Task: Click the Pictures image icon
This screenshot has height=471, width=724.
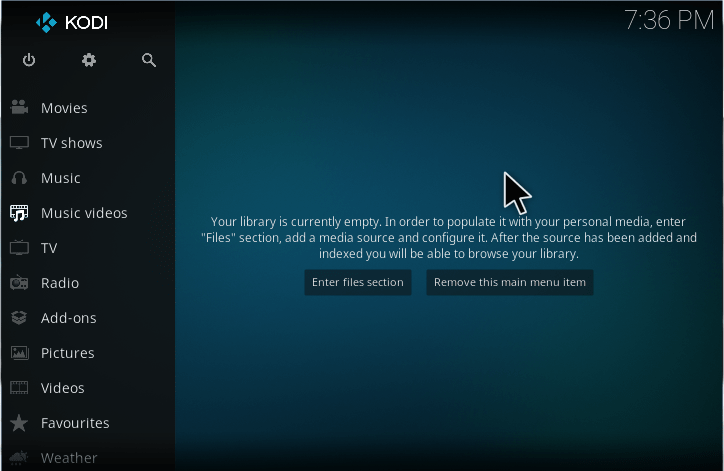Action: (x=19, y=353)
